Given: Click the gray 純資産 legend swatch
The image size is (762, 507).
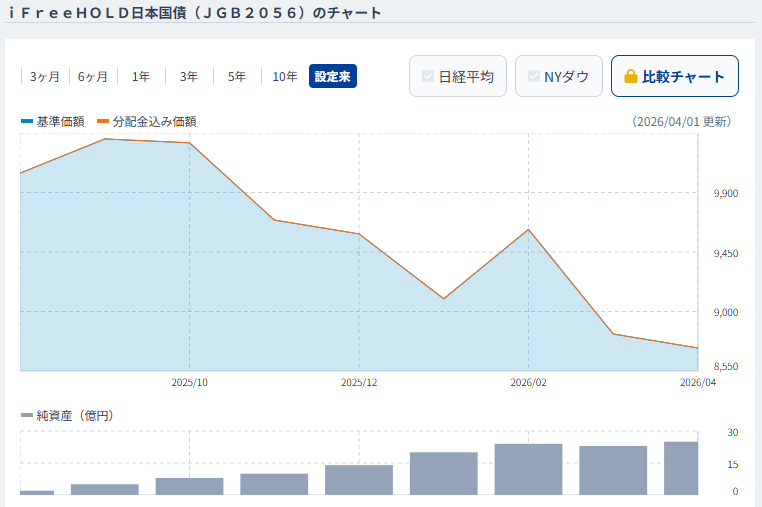Looking at the screenshot, I should coord(27,415).
